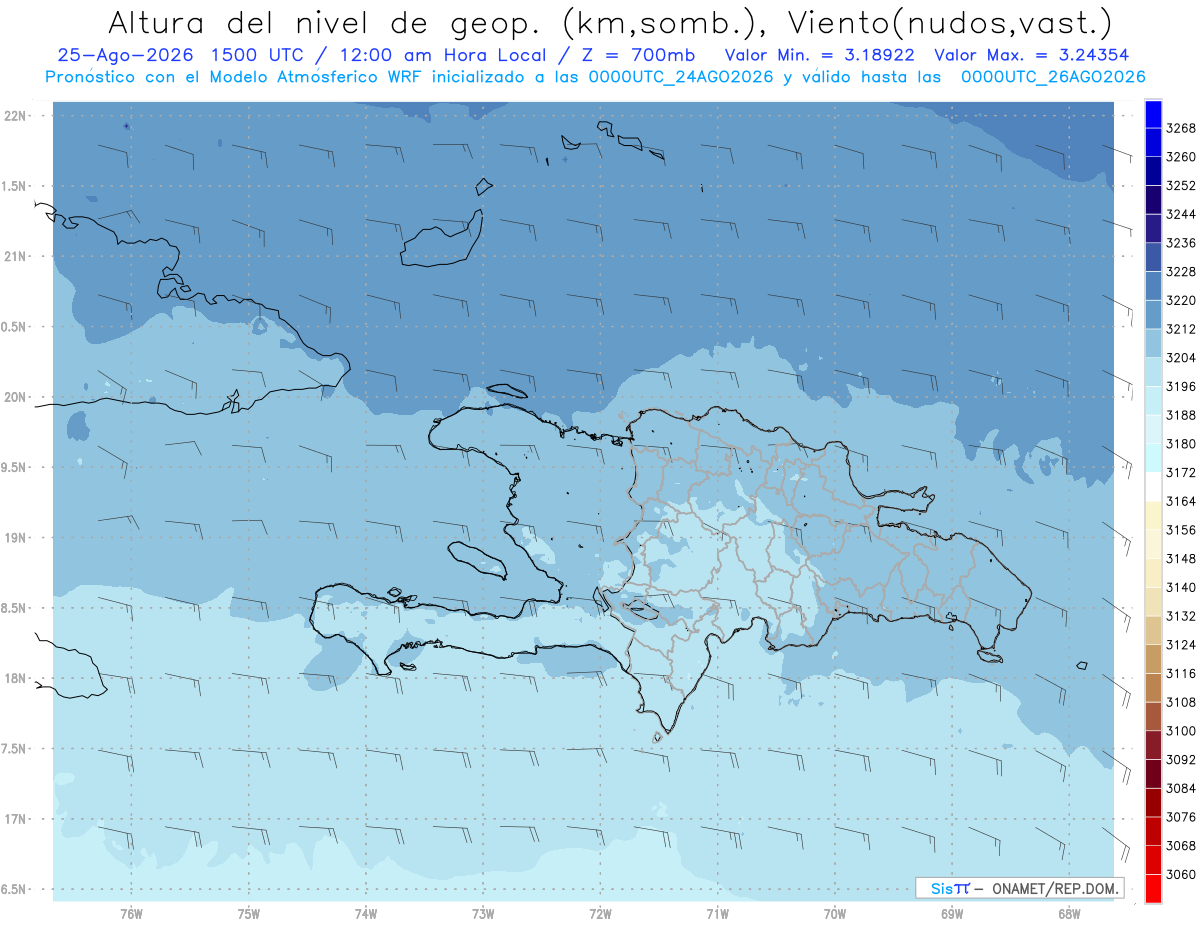1200x927 pixels.
Task: Pick the red swatch below 3060
Action: [1153, 888]
